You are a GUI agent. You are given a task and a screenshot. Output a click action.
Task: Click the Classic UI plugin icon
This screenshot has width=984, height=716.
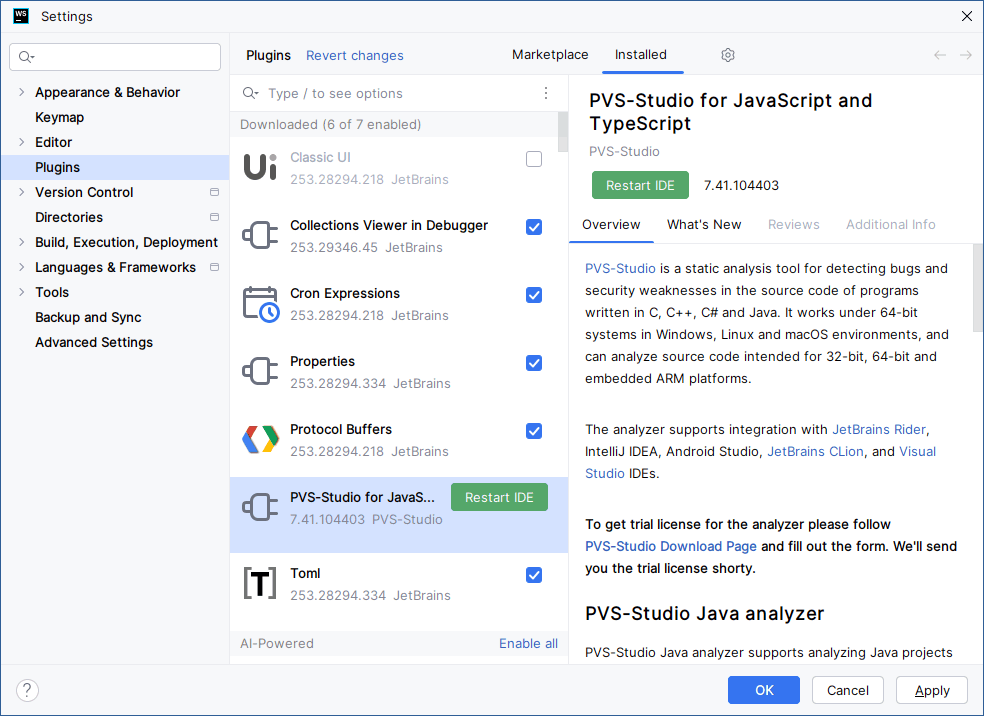pos(260,164)
